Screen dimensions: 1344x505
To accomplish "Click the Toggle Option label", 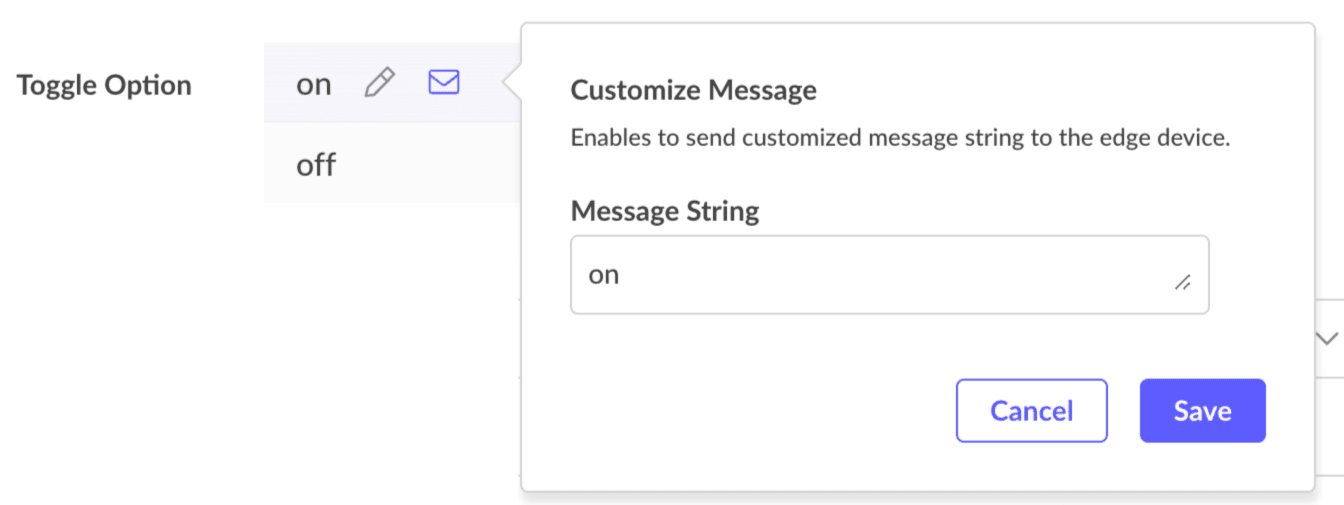I will [104, 85].
